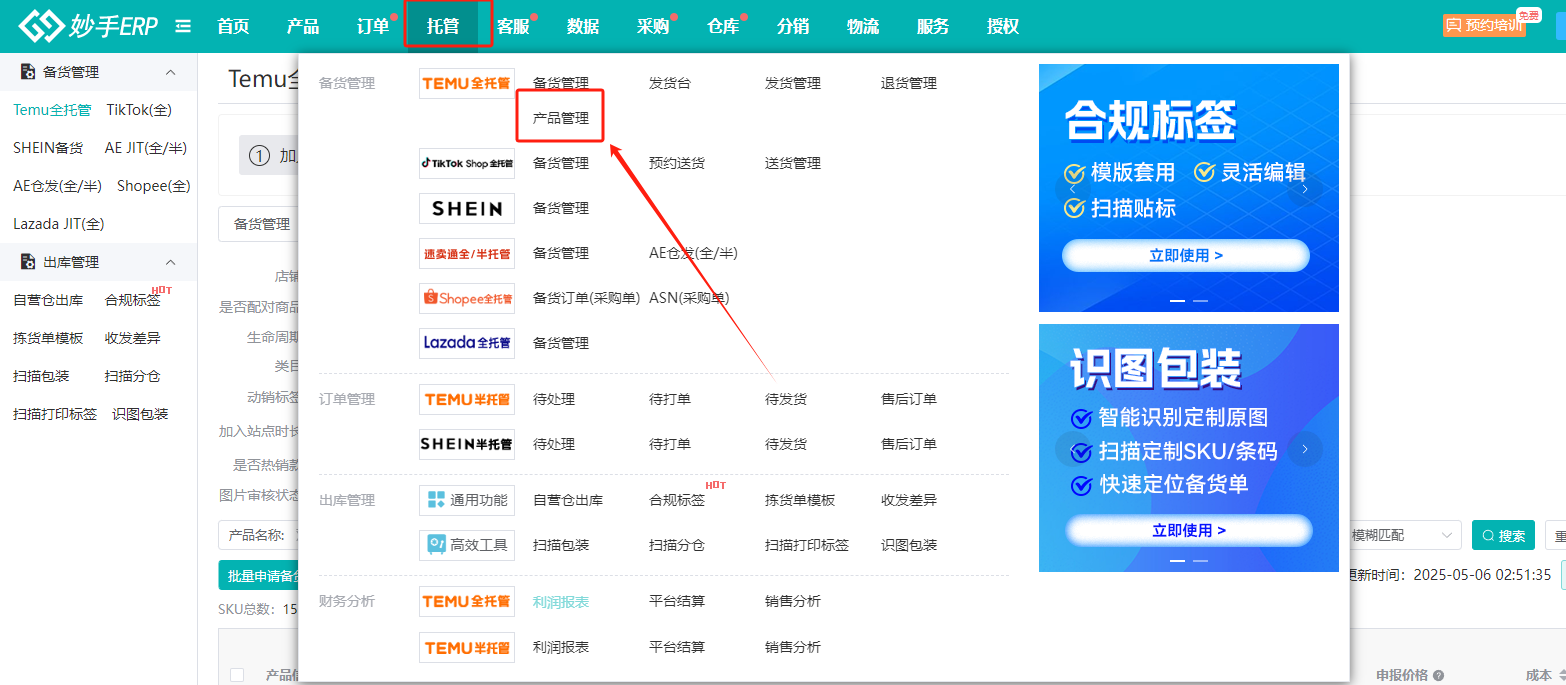Open the 授权 top menu
The width and height of the screenshot is (1566, 685).
[1003, 26]
